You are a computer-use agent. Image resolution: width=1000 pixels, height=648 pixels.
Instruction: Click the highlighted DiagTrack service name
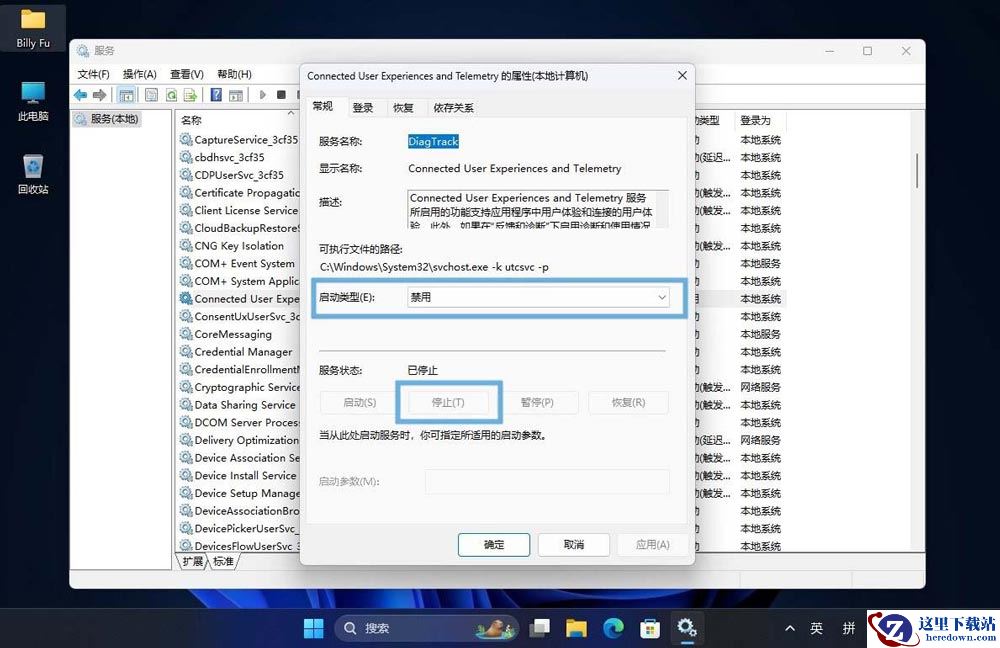[433, 142]
